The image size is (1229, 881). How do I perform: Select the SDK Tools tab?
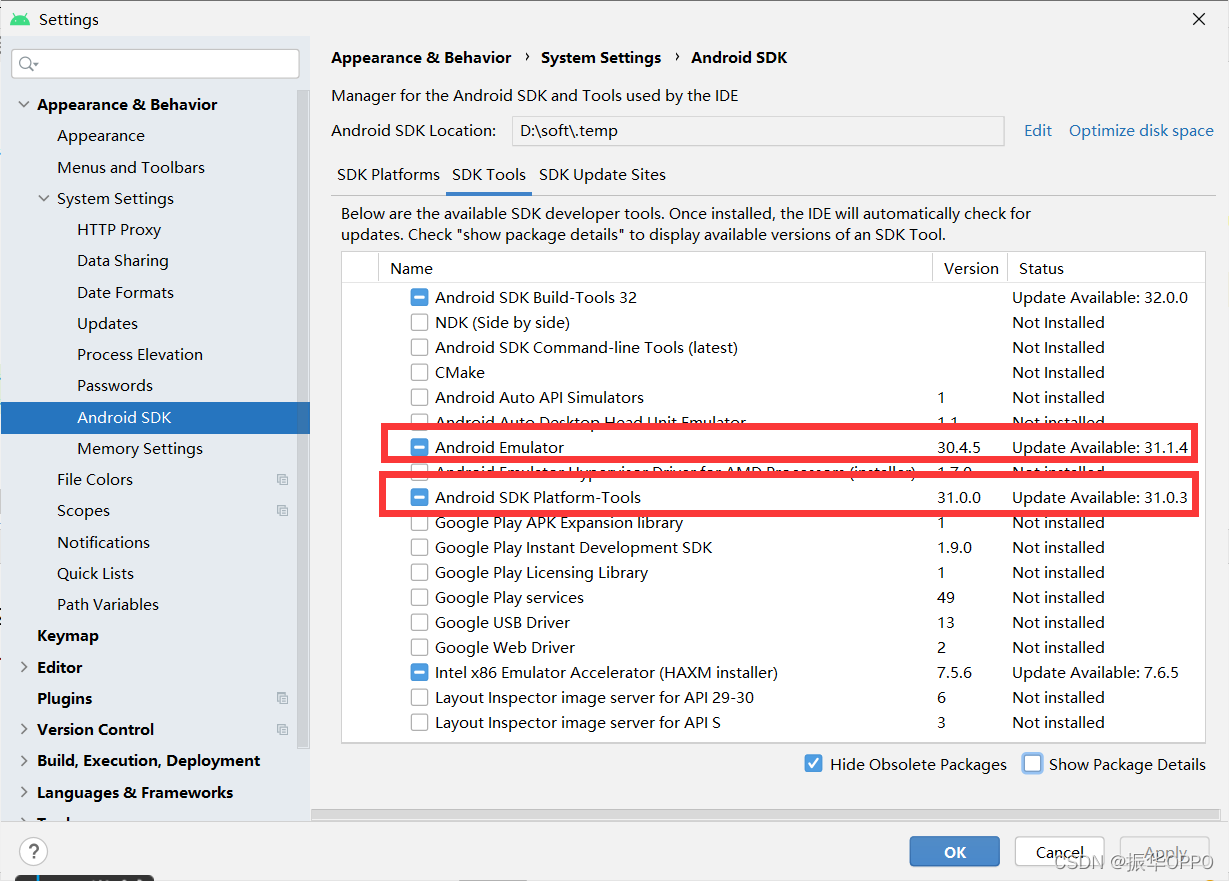coord(489,174)
